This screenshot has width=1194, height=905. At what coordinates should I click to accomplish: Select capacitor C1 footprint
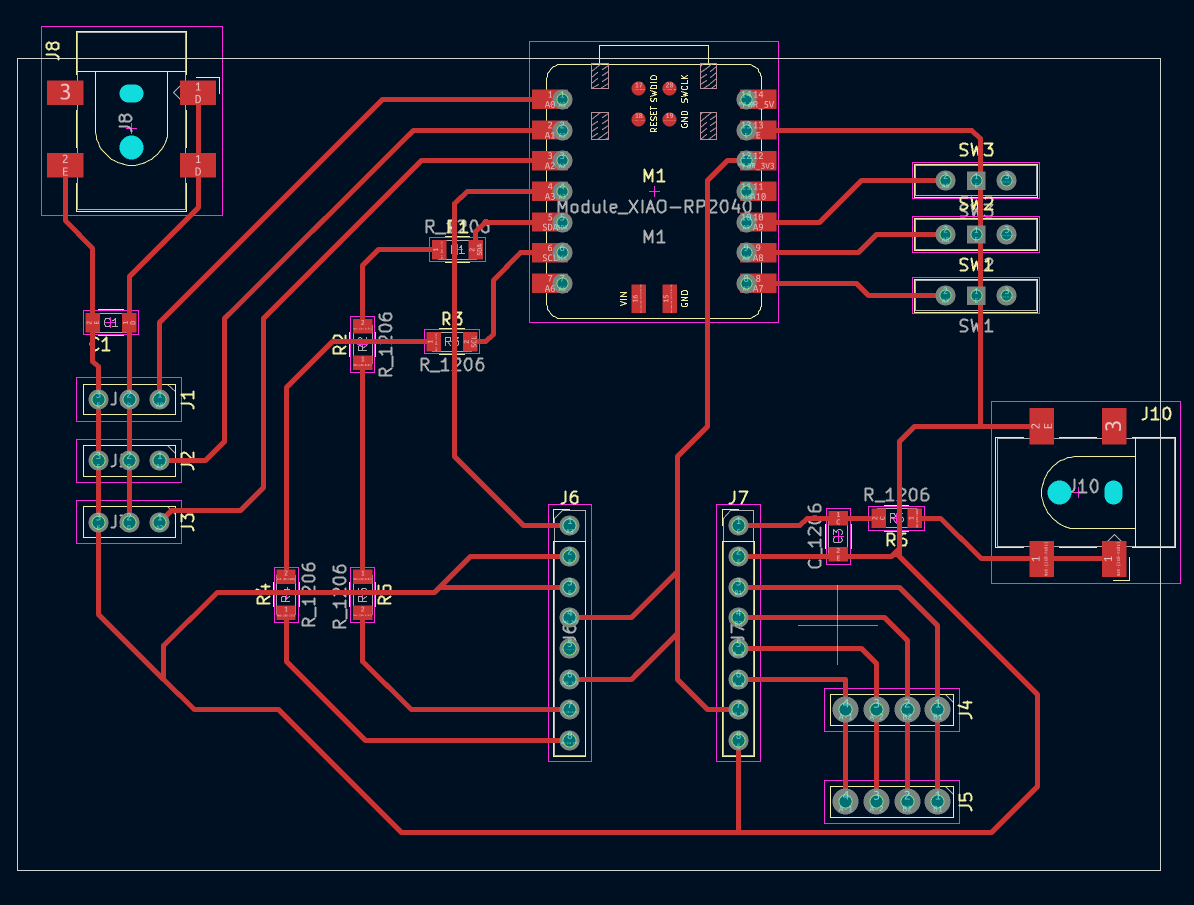coord(111,322)
